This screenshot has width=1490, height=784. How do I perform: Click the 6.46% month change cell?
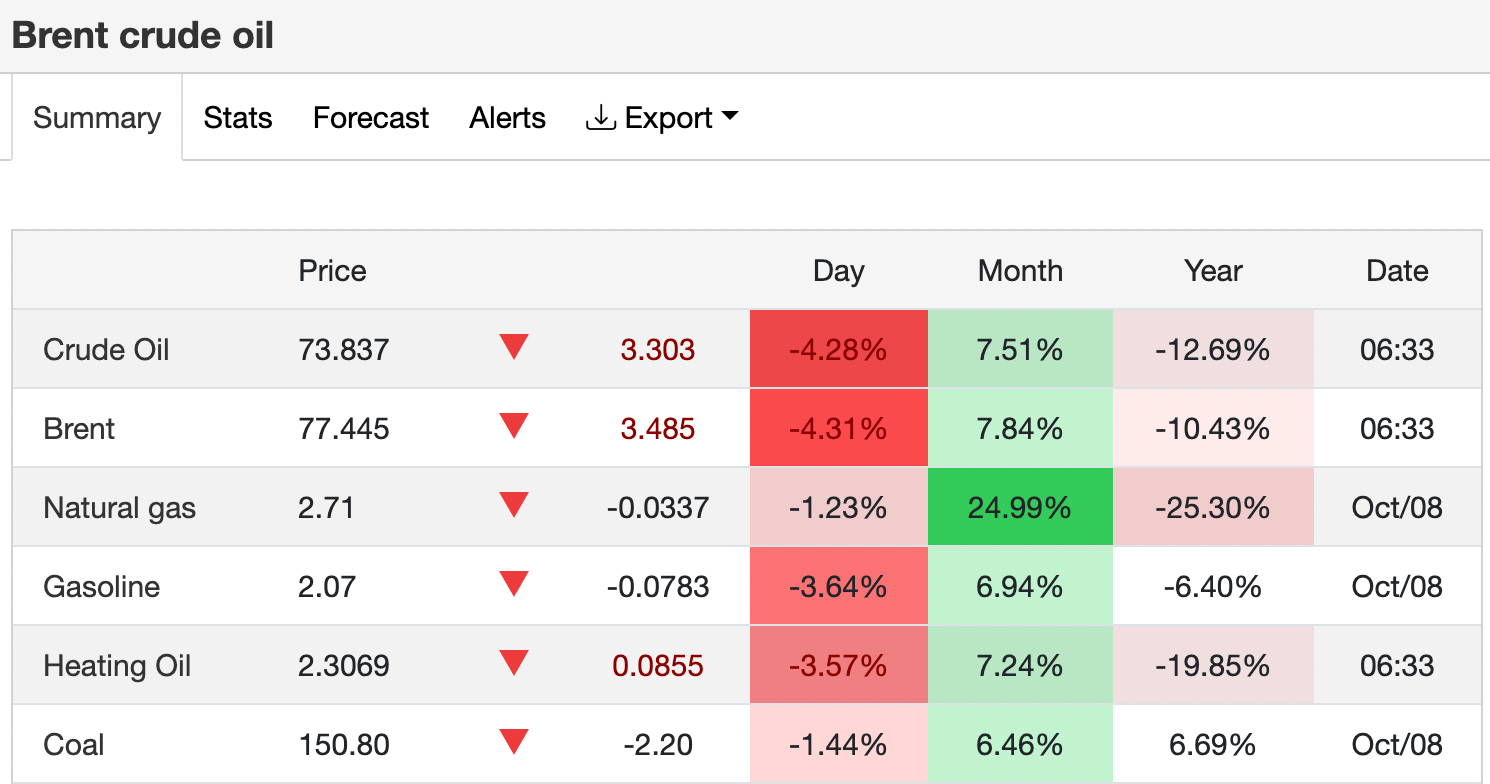1020,744
